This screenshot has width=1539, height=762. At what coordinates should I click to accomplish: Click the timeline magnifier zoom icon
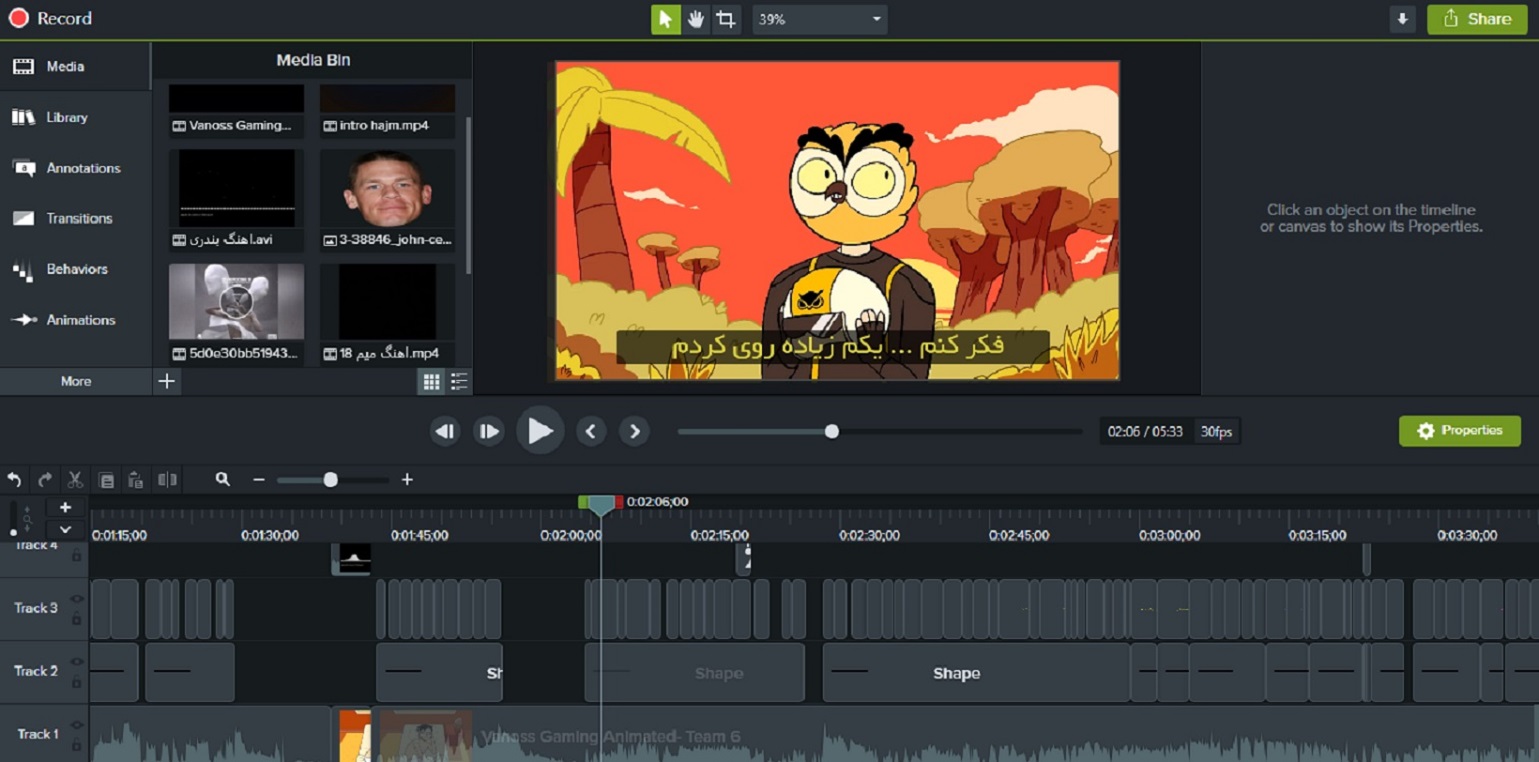pyautogui.click(x=222, y=480)
